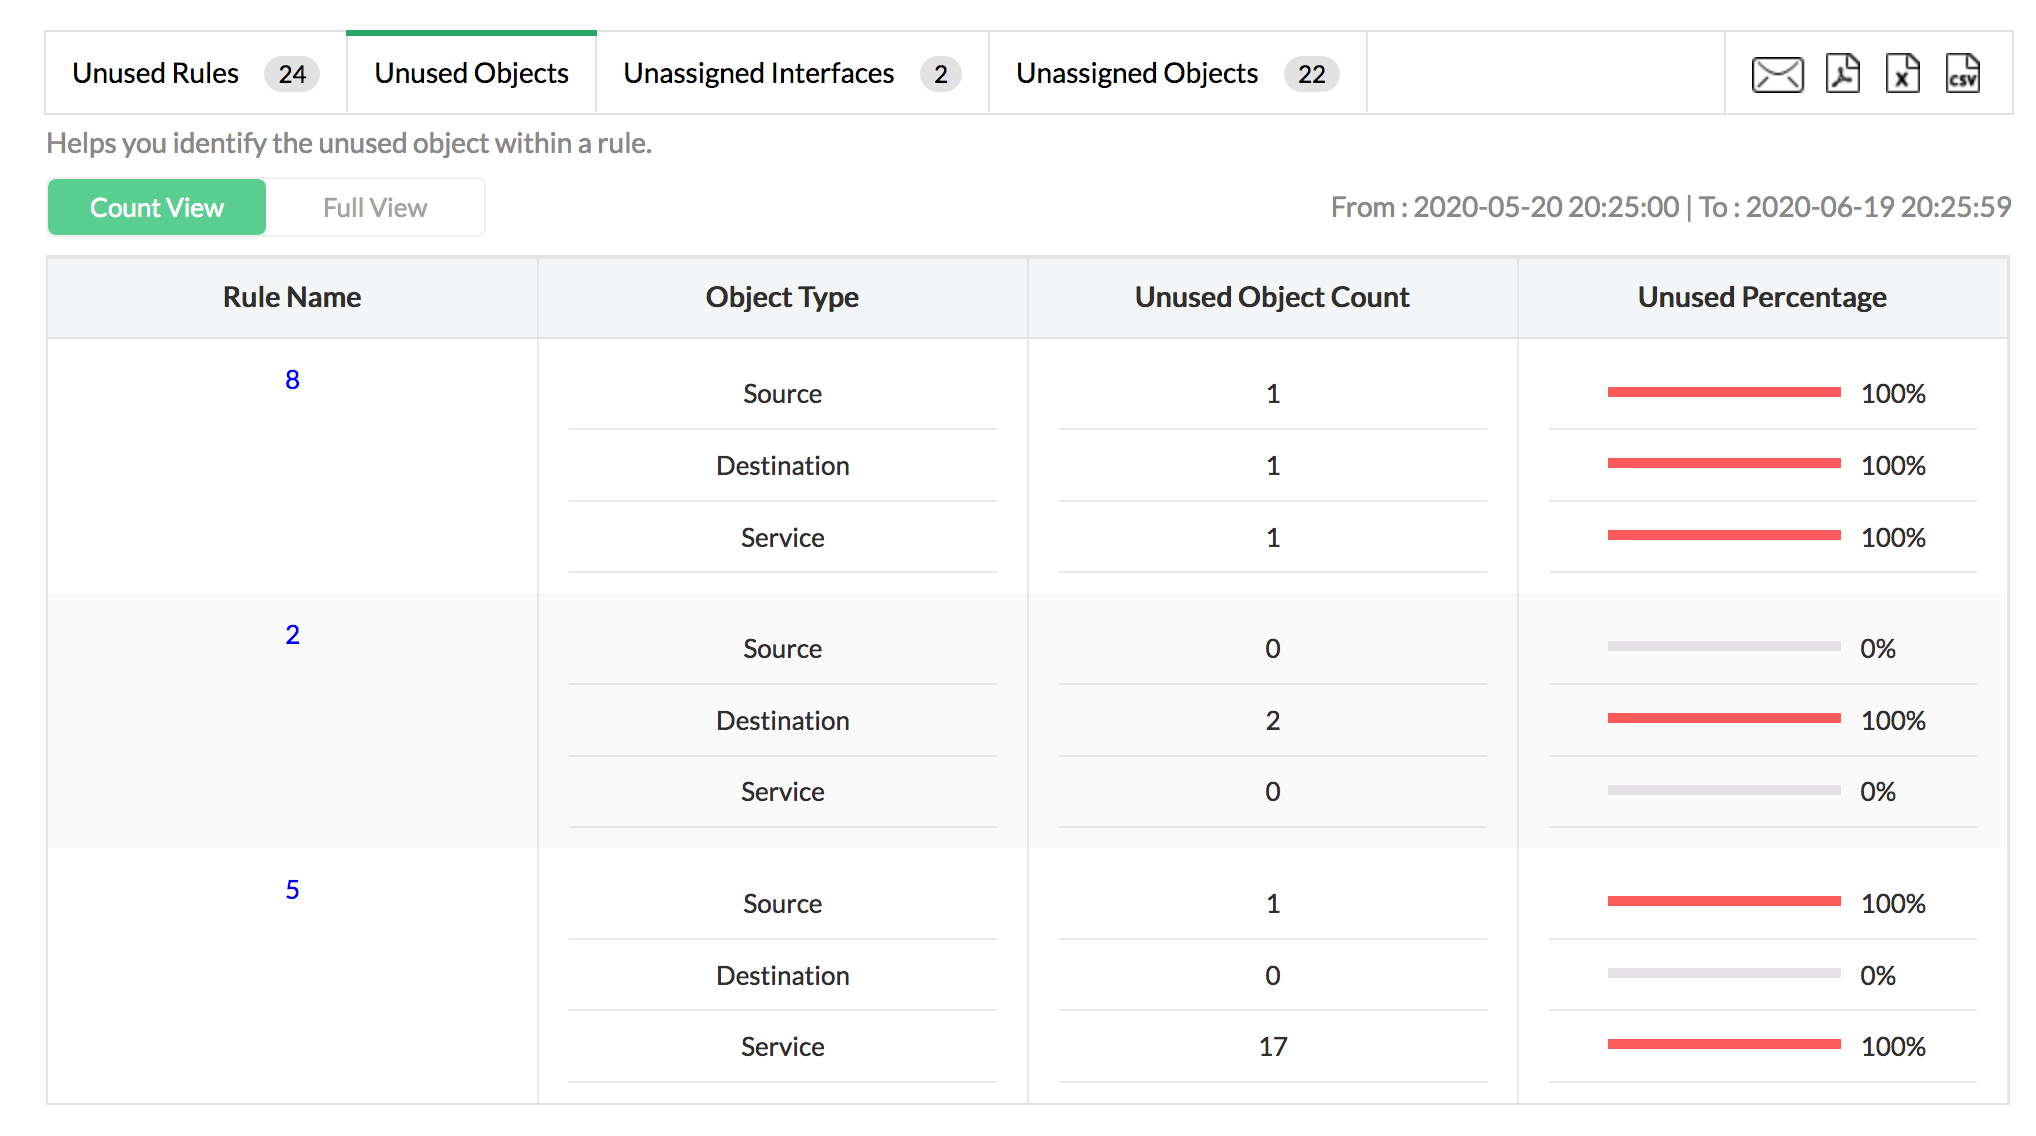
Task: View details of rule 2
Action: click(291, 633)
